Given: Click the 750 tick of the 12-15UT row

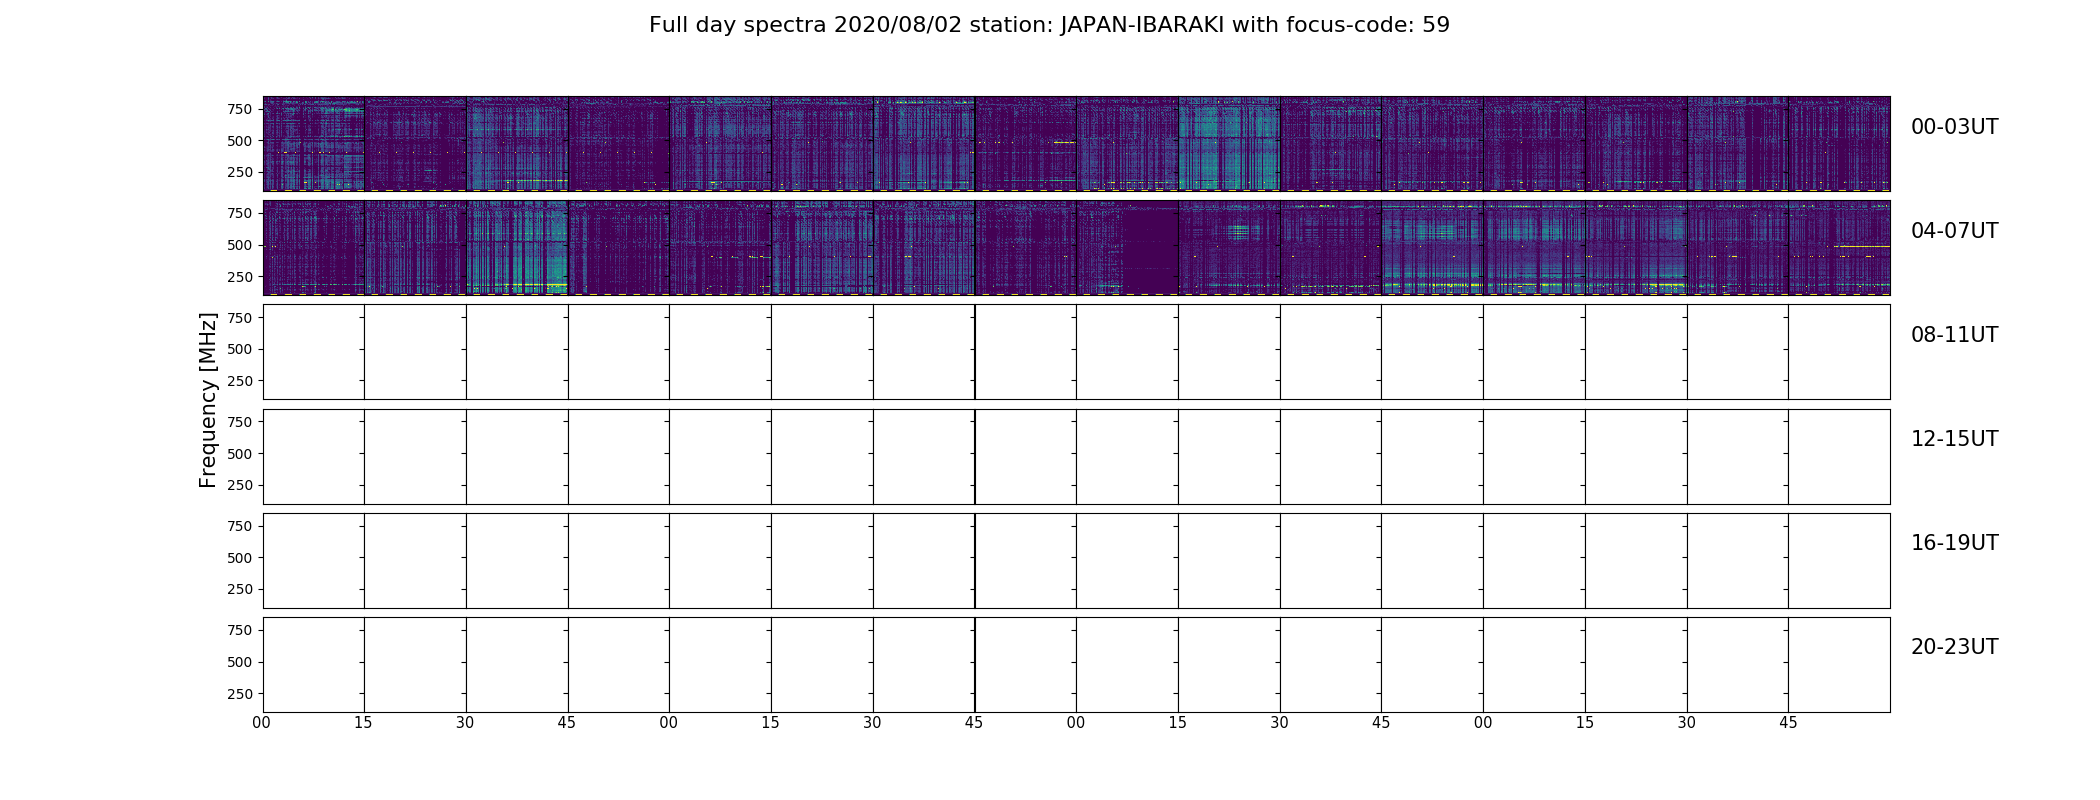Looking at the screenshot, I should 240,422.
